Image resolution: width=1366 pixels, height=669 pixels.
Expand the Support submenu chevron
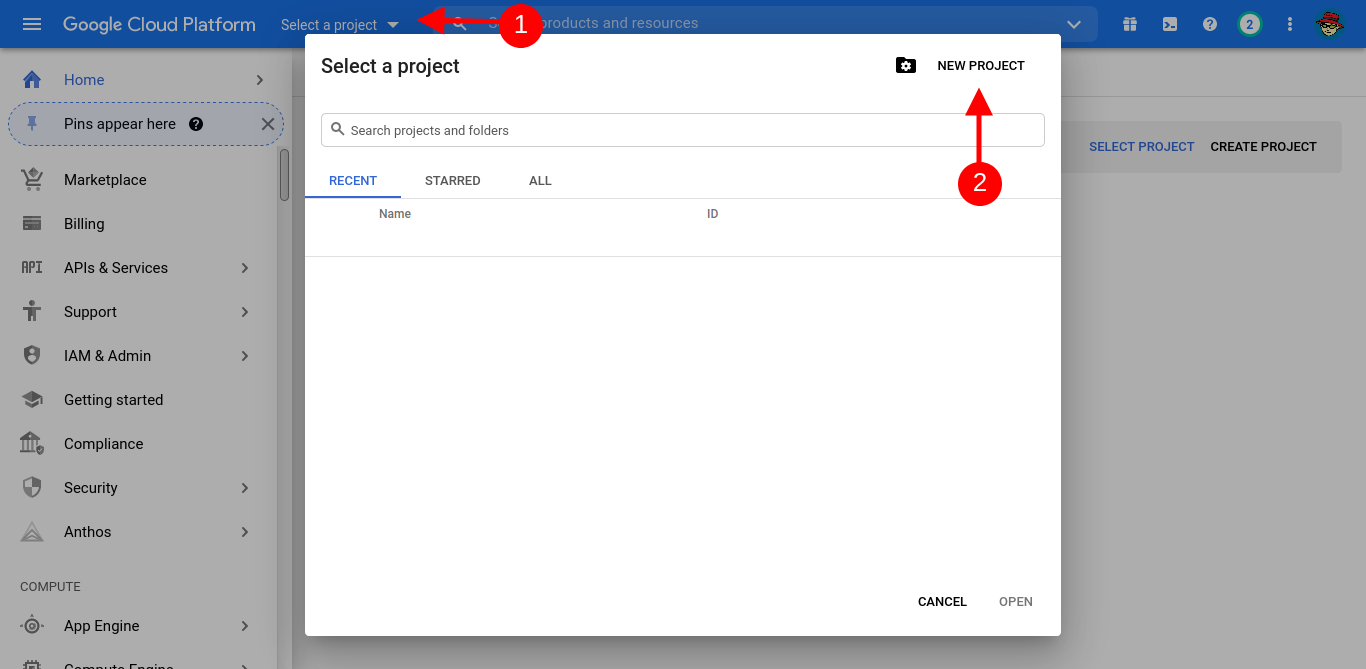pyautogui.click(x=245, y=312)
